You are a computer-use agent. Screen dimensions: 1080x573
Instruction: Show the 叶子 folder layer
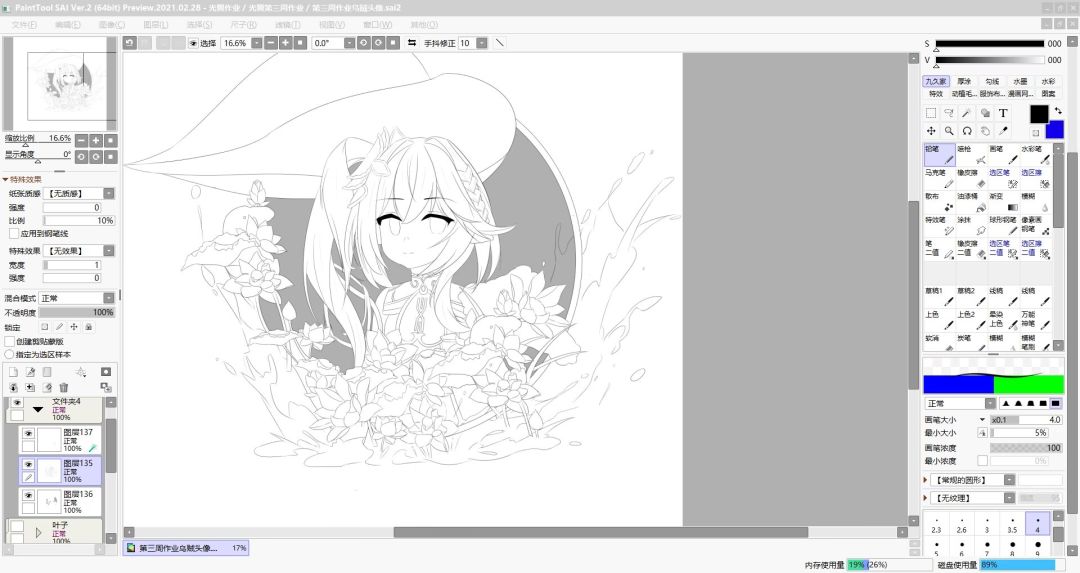click(17, 526)
